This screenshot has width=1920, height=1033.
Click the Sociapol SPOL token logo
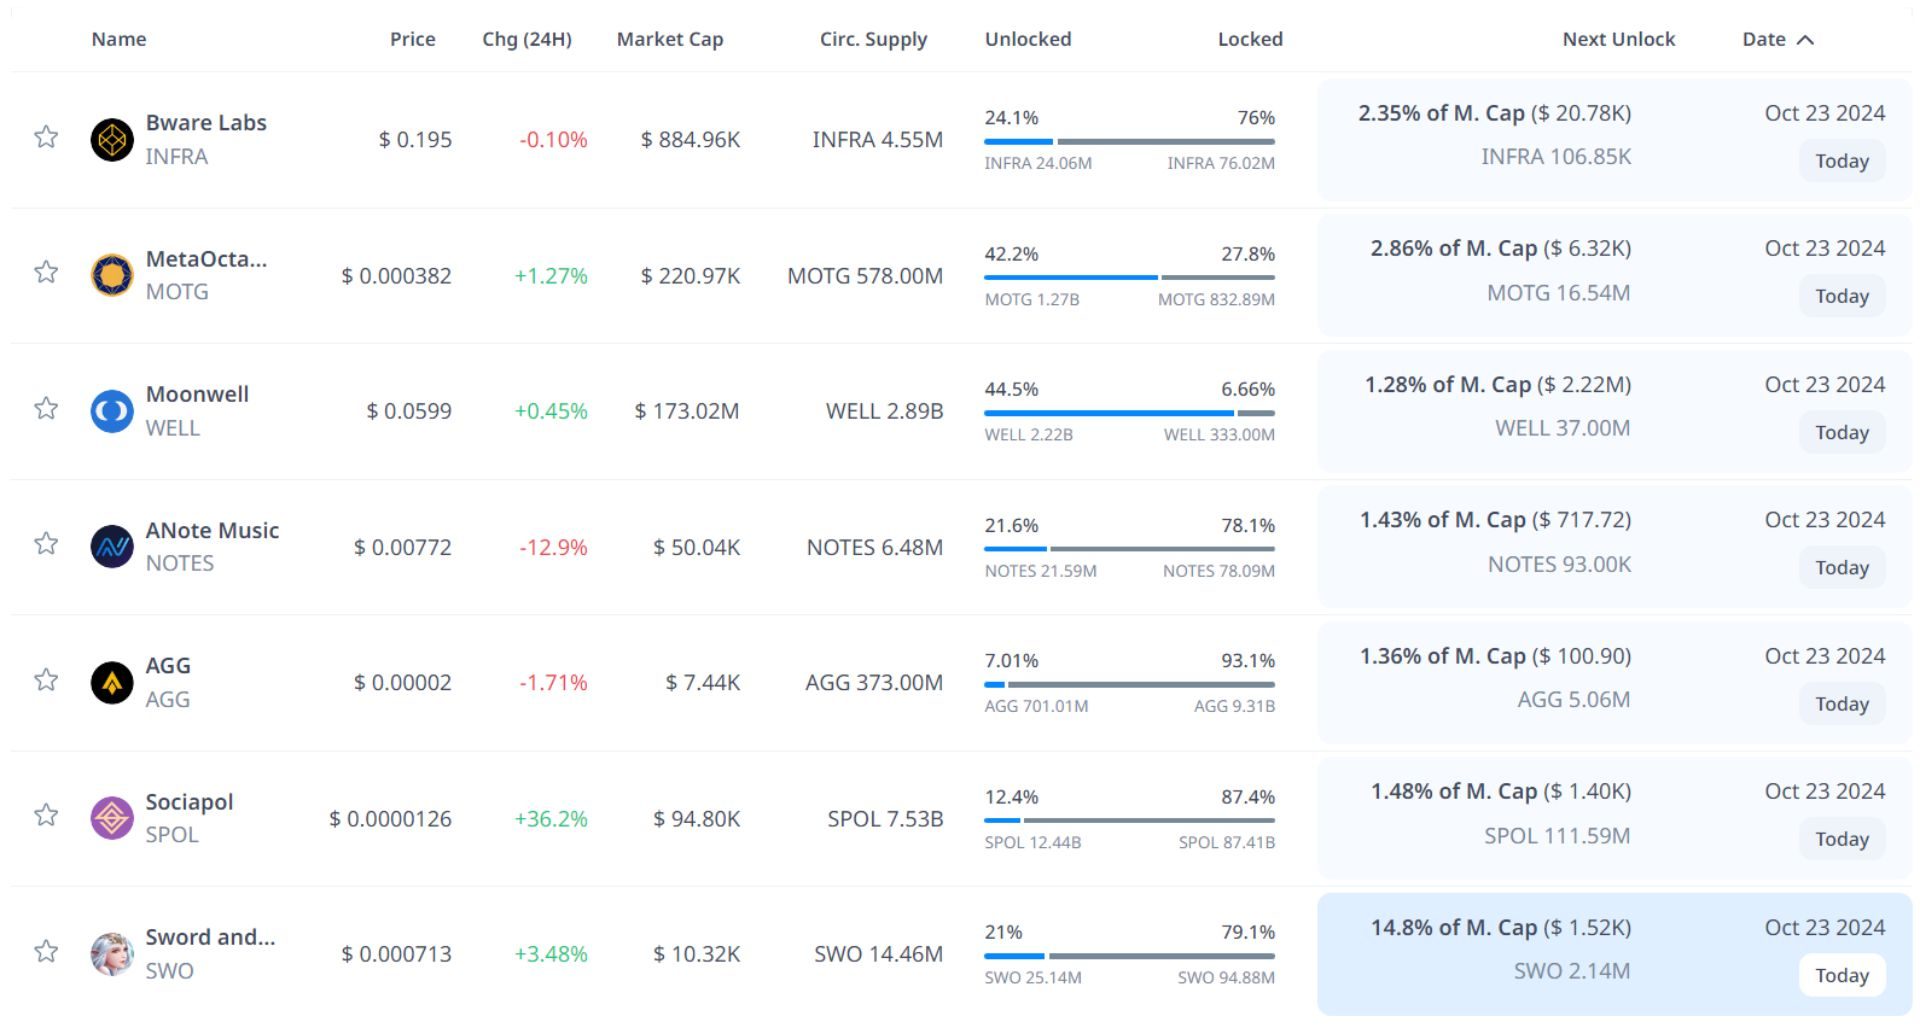(x=112, y=818)
